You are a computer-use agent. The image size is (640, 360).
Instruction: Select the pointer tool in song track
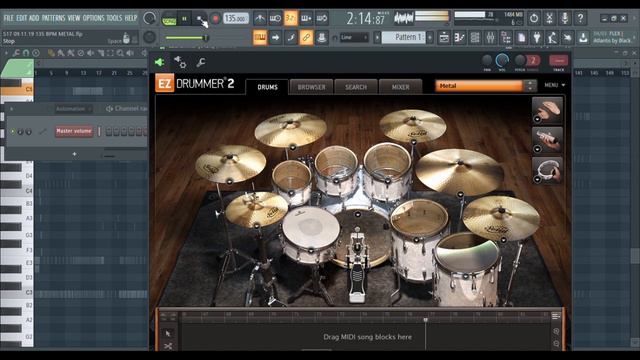coord(168,333)
